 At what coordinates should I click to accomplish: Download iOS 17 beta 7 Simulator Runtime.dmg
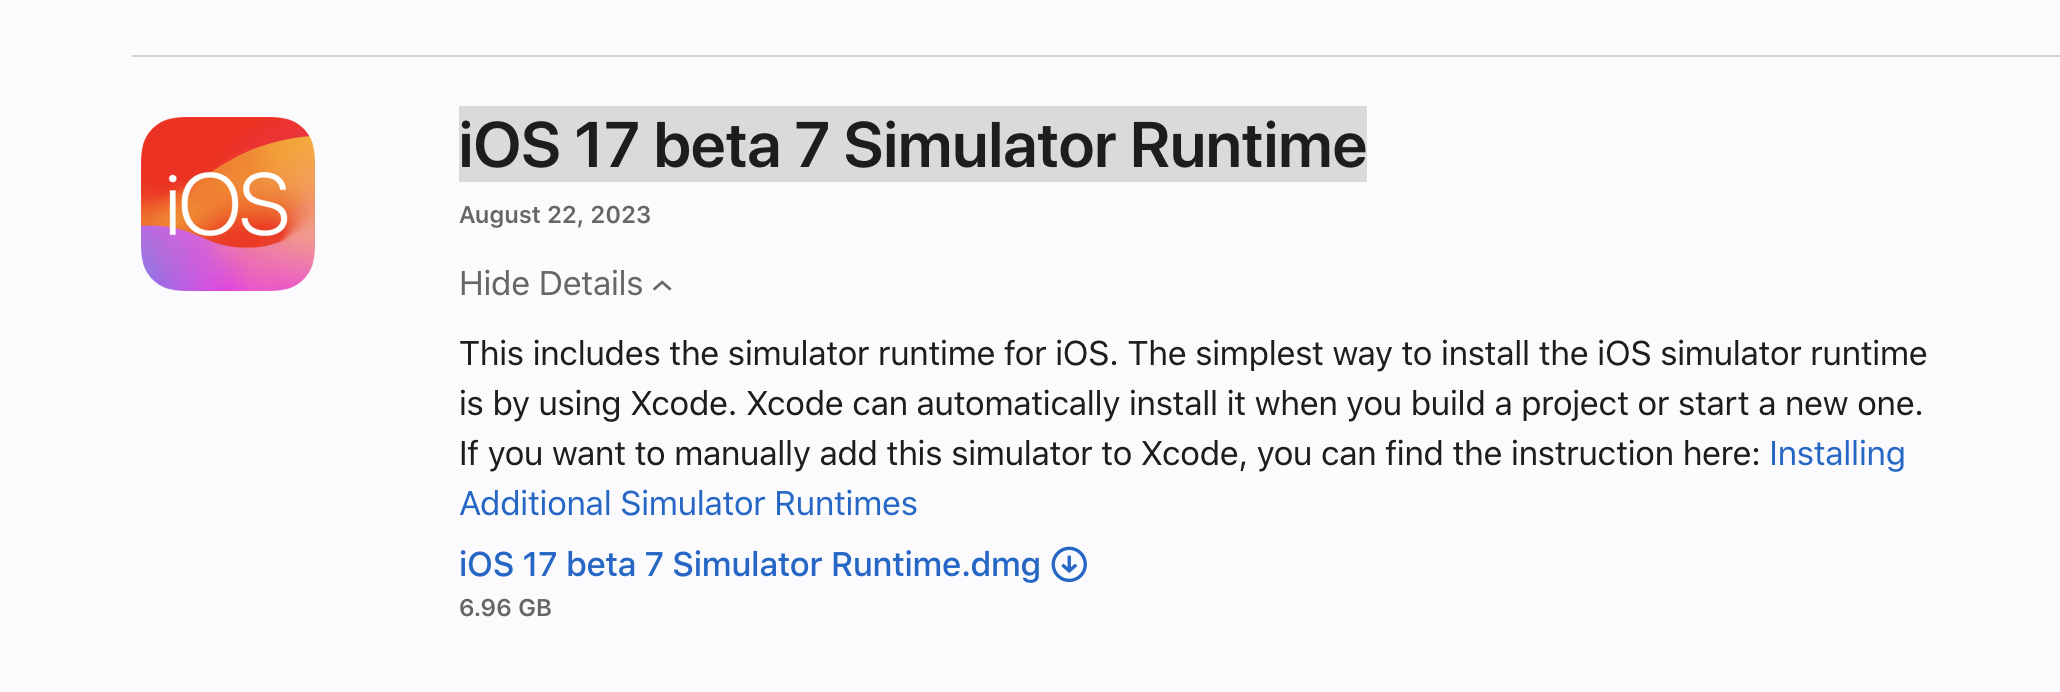click(x=749, y=565)
